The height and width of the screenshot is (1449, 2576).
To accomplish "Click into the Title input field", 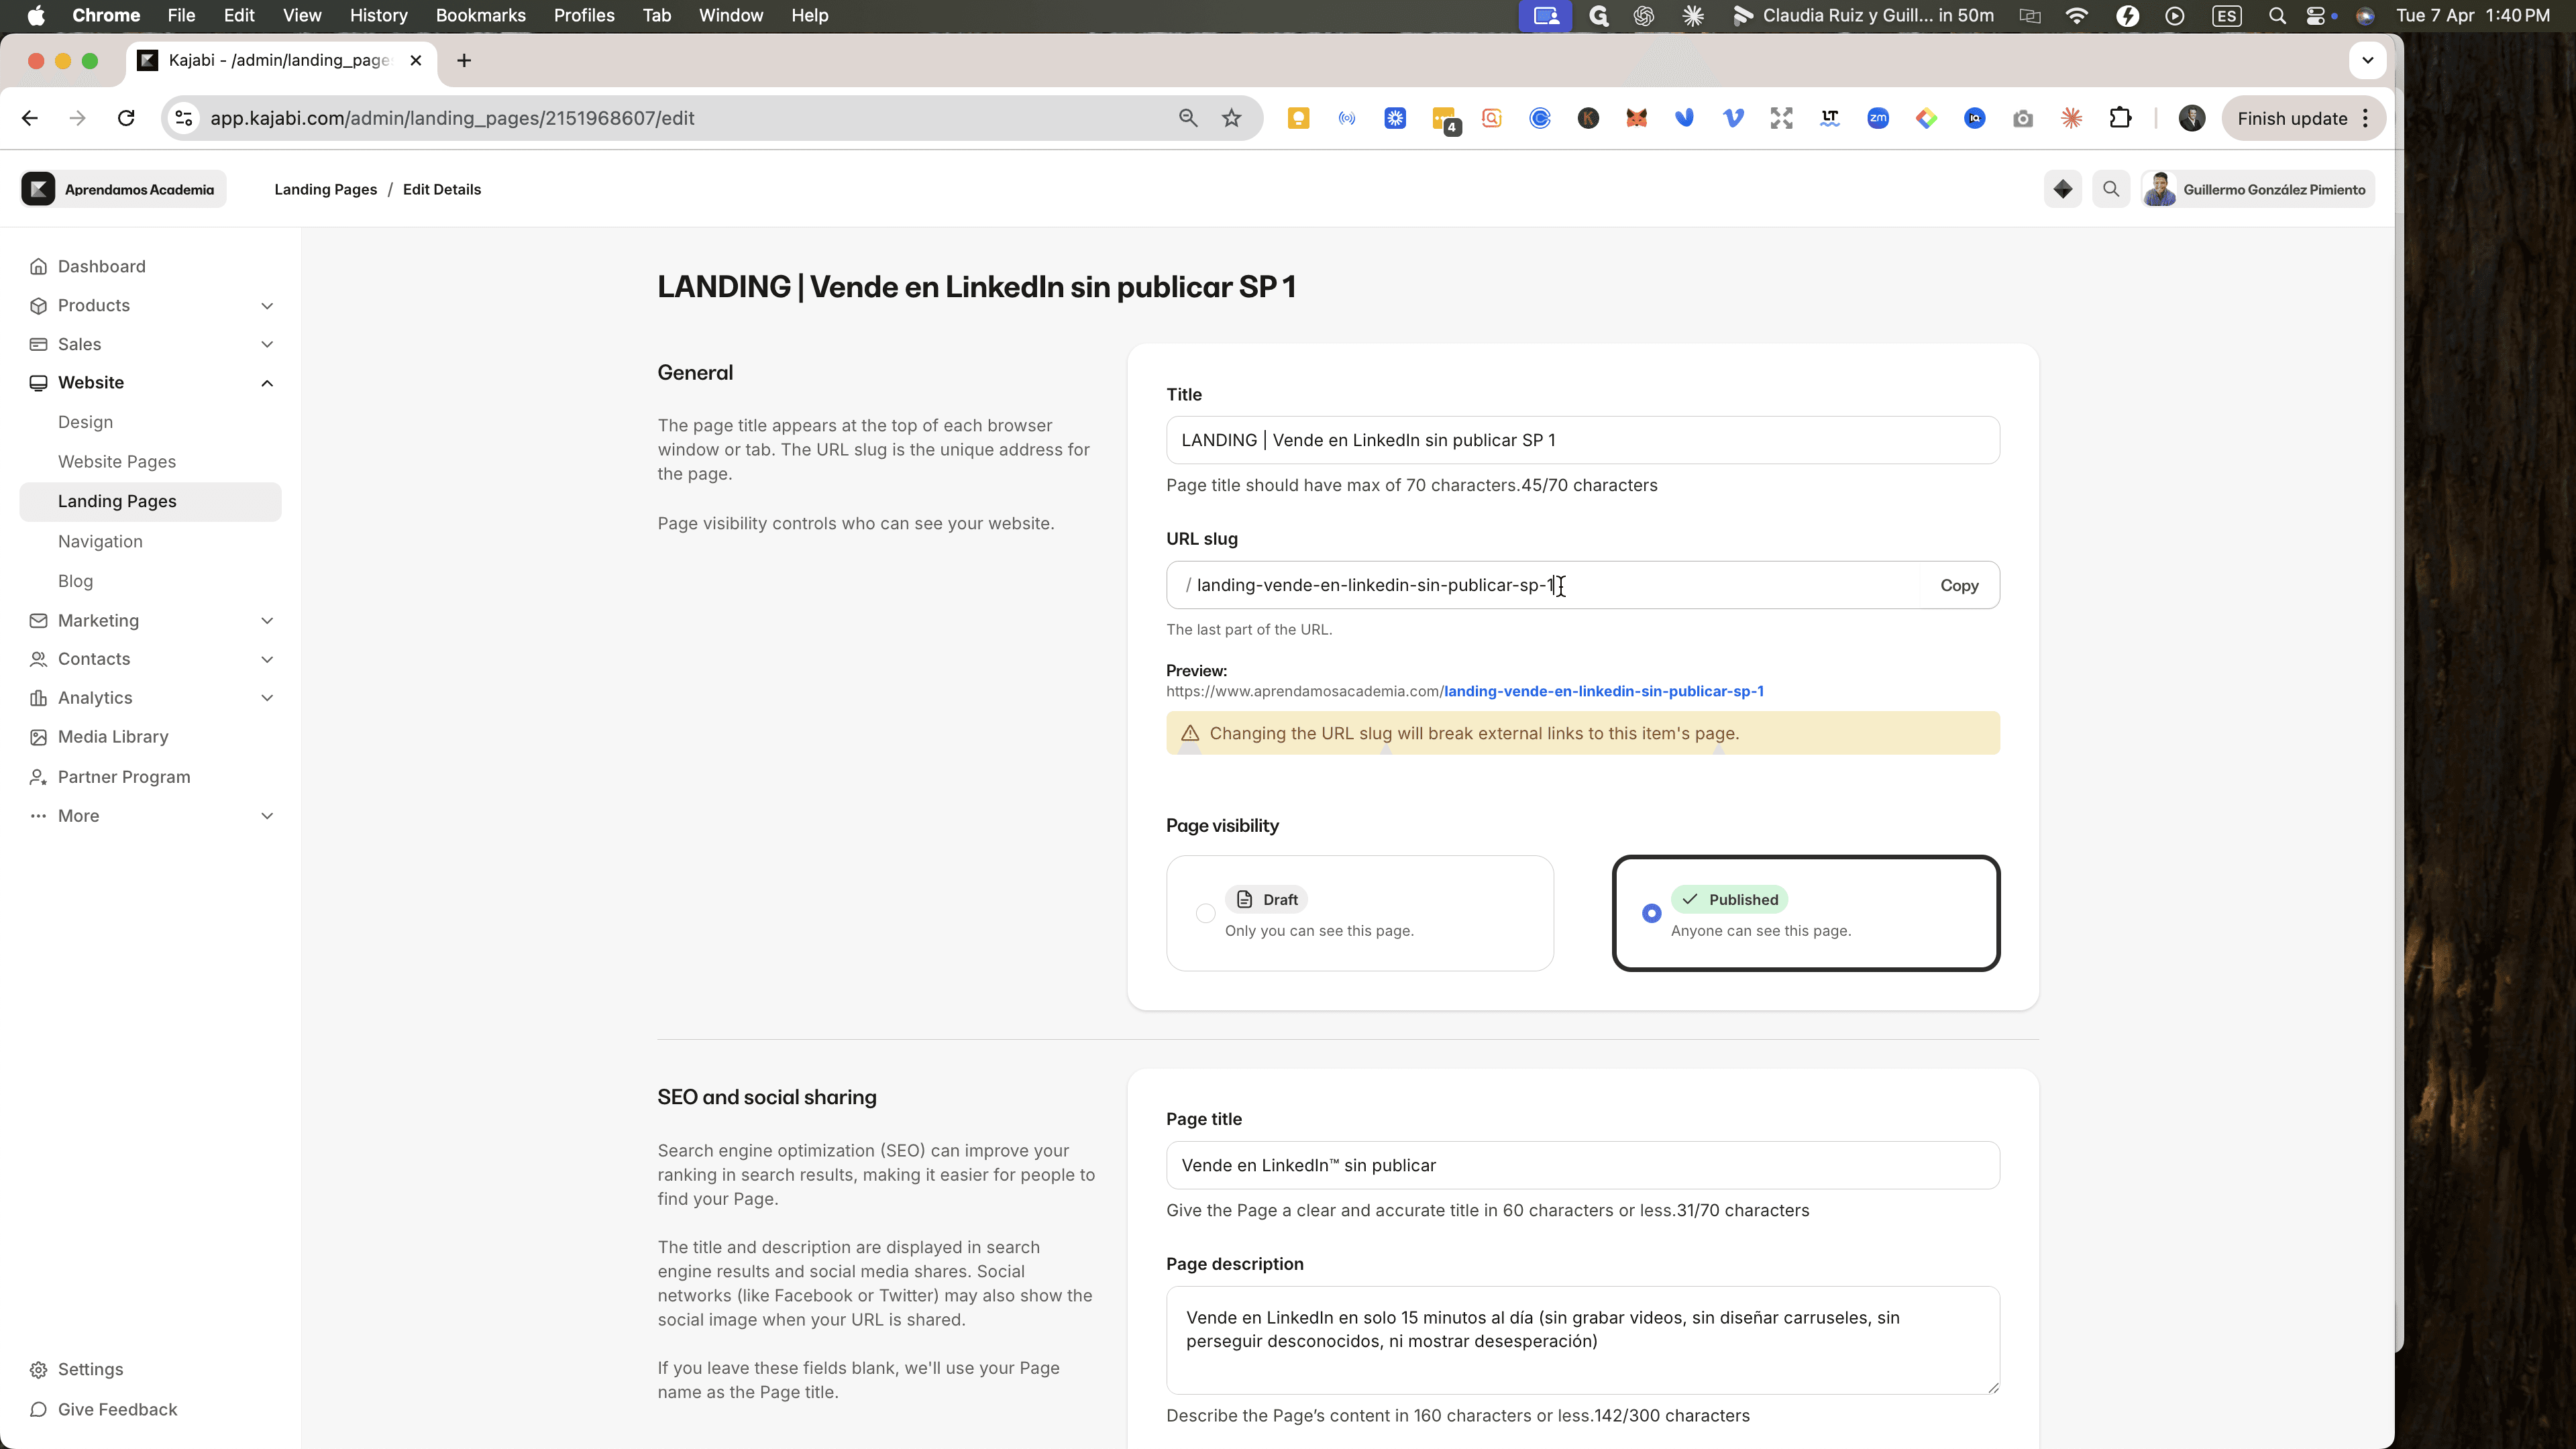I will point(1582,440).
